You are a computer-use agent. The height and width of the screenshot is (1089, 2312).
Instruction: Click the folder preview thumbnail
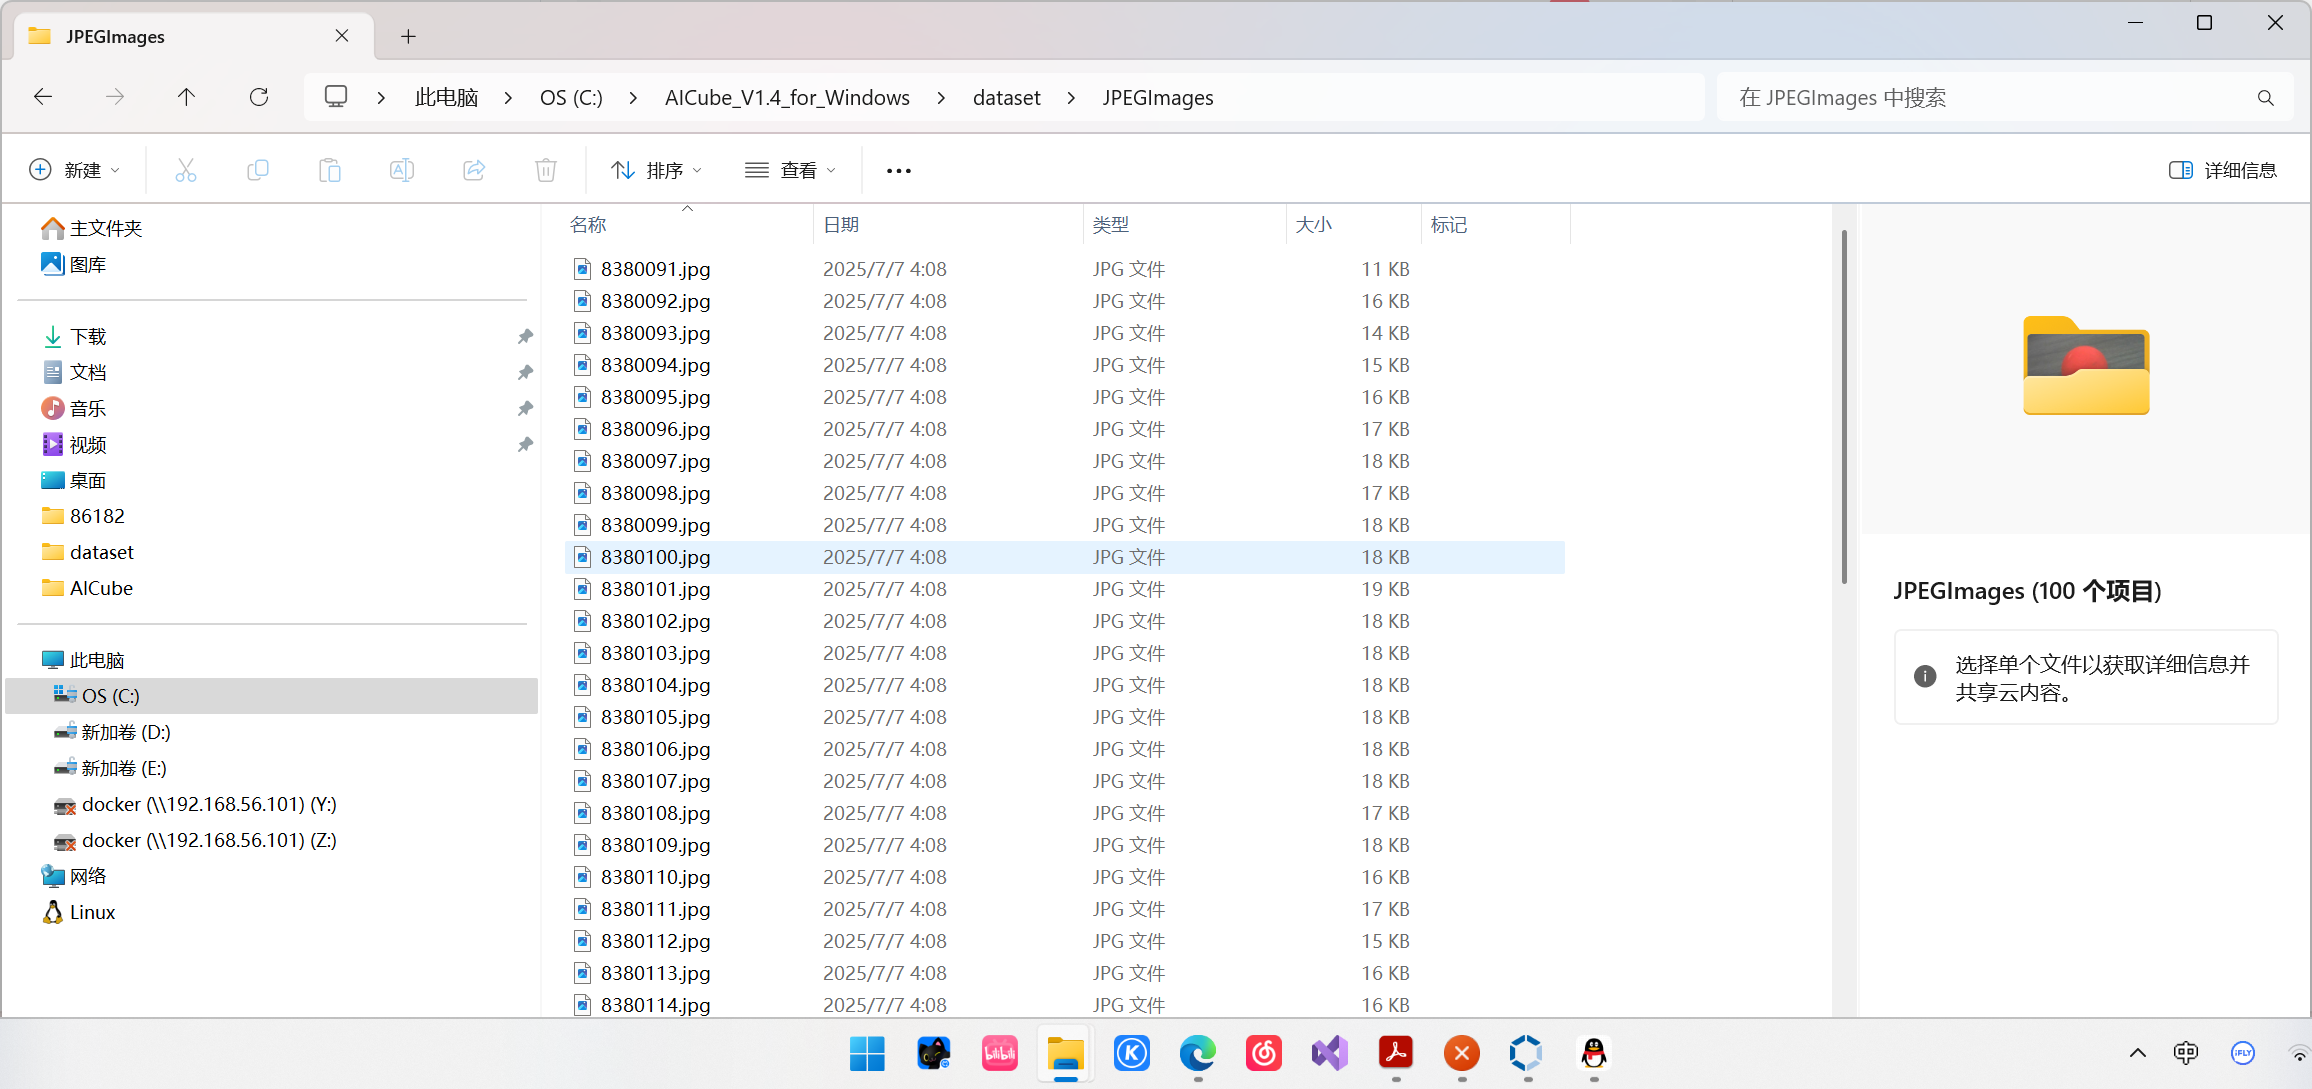pos(2086,365)
